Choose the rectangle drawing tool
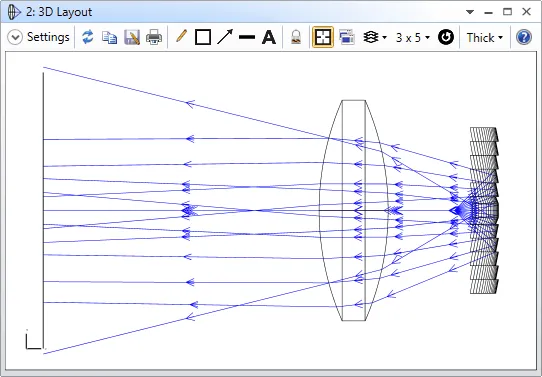Image resolution: width=542 pixels, height=377 pixels. pos(203,37)
